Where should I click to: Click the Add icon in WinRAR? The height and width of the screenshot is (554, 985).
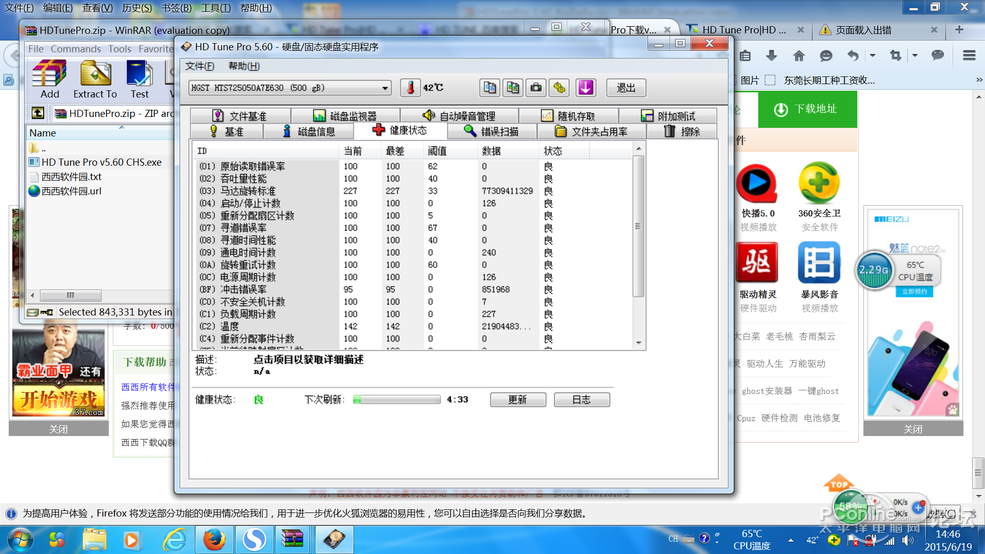click(x=50, y=79)
